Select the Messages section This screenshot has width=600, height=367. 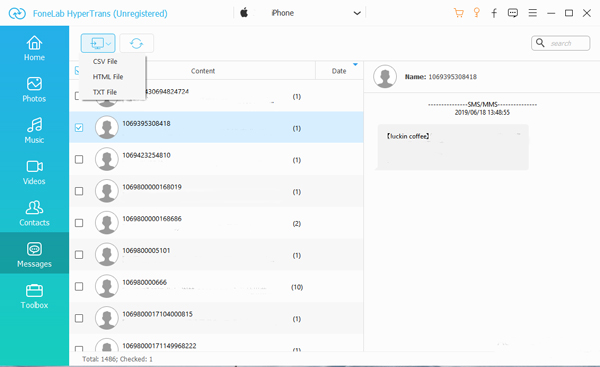coord(34,253)
